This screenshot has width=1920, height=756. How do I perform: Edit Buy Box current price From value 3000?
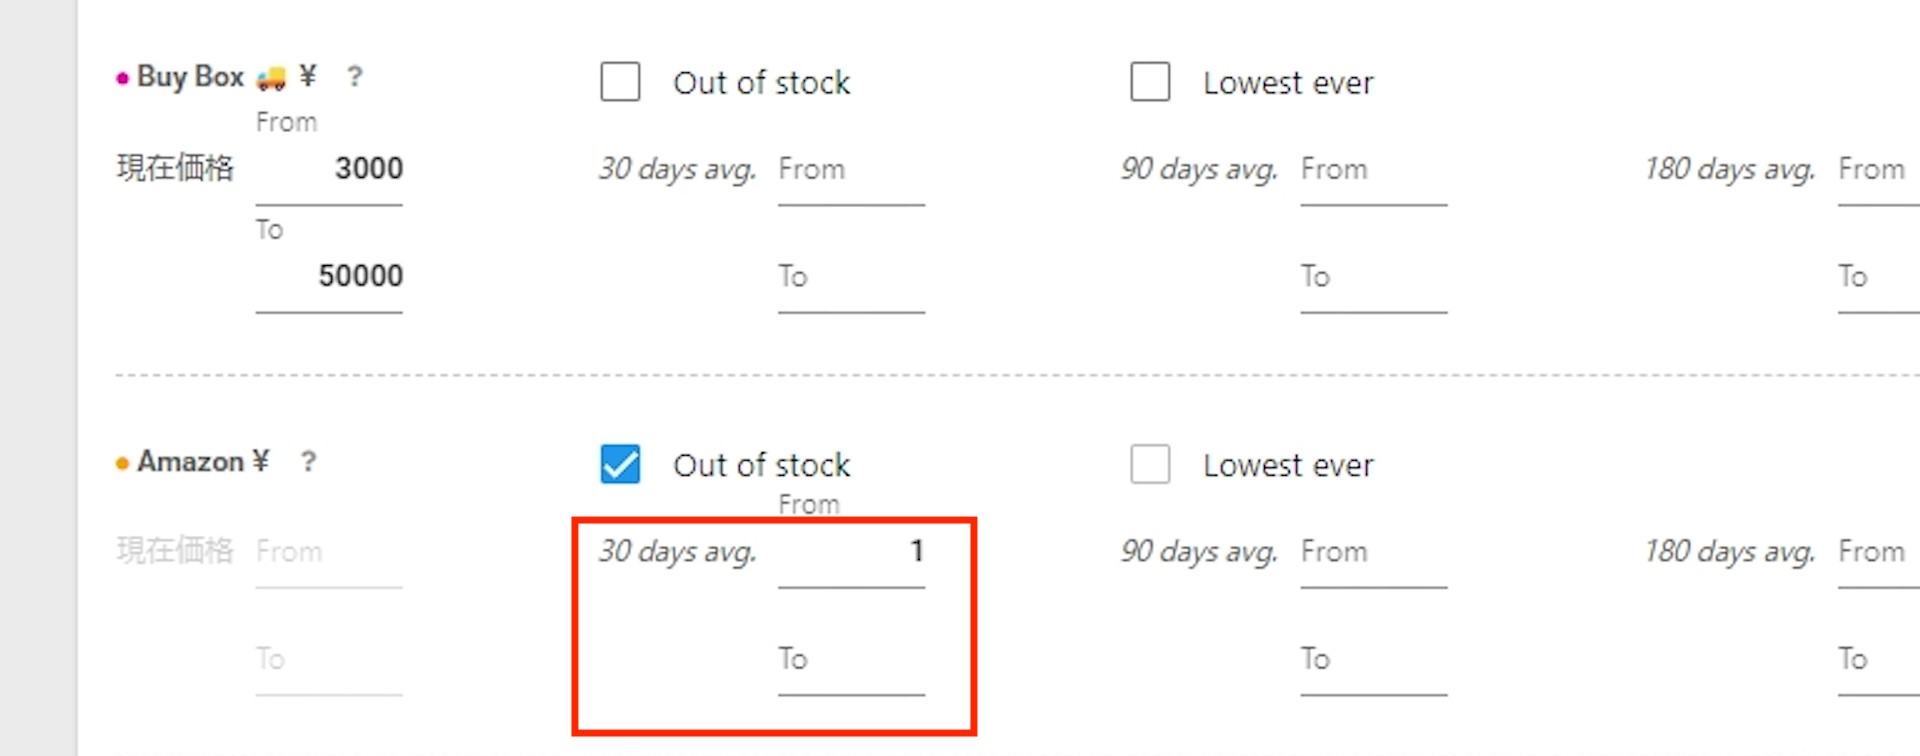click(x=329, y=170)
